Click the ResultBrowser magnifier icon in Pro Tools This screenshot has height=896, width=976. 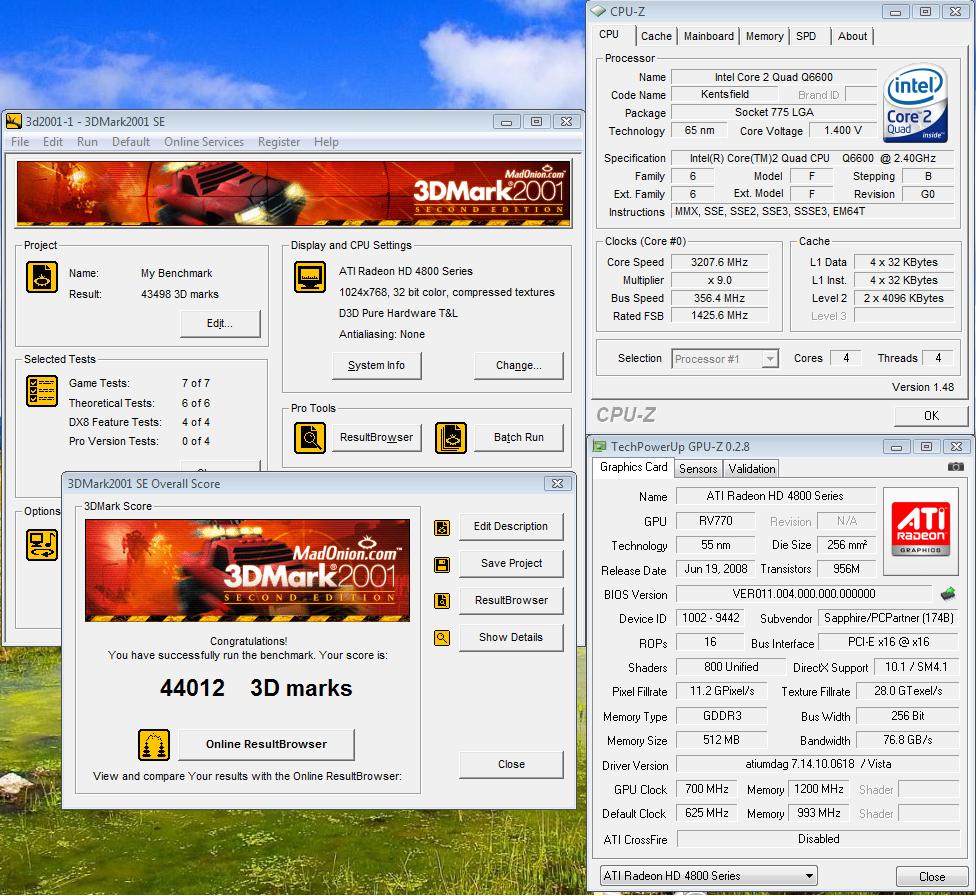click(310, 438)
